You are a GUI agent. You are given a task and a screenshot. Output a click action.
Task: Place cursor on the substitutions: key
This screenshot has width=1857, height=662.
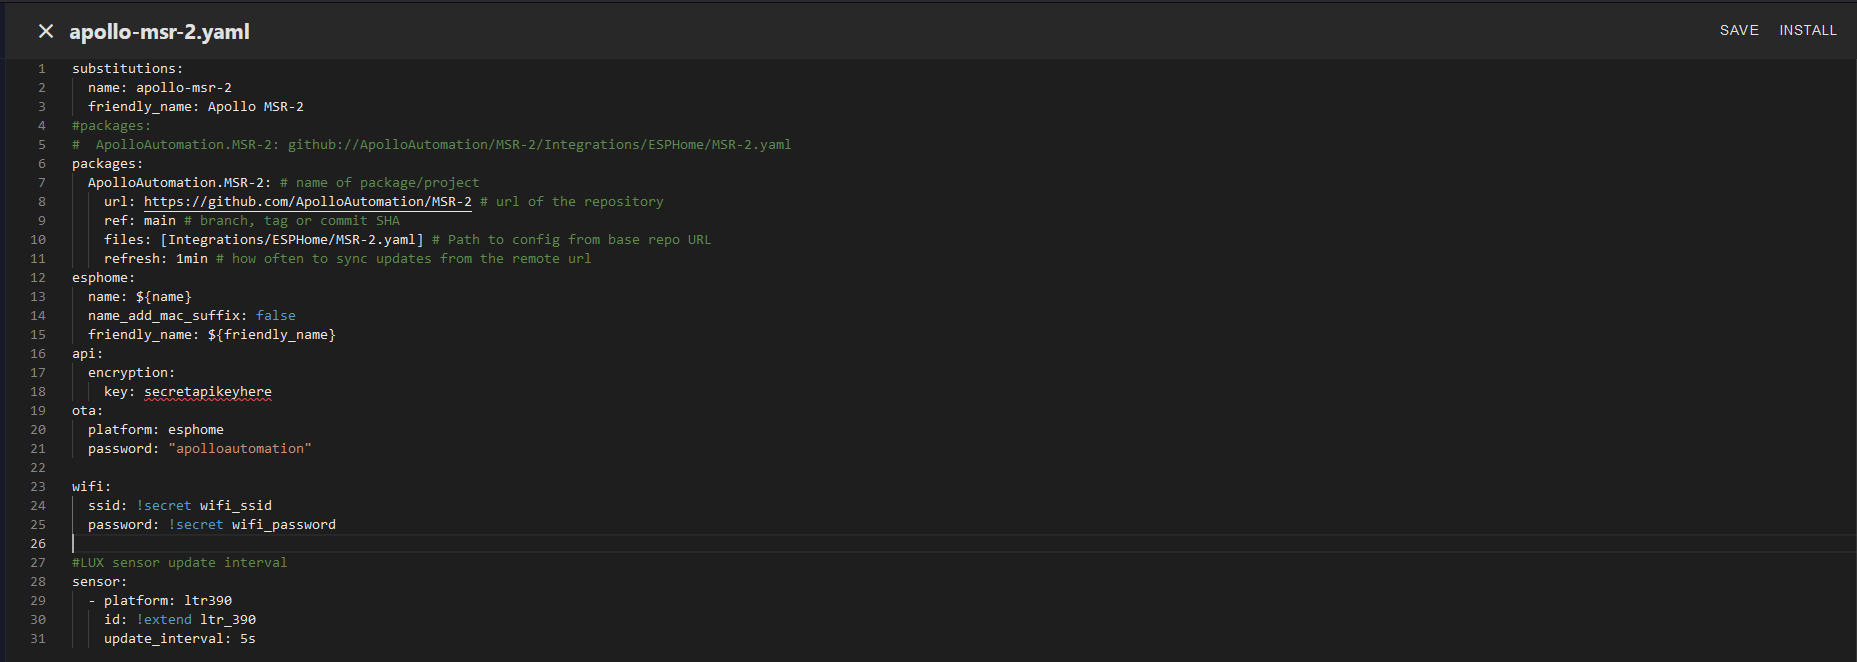pos(127,69)
